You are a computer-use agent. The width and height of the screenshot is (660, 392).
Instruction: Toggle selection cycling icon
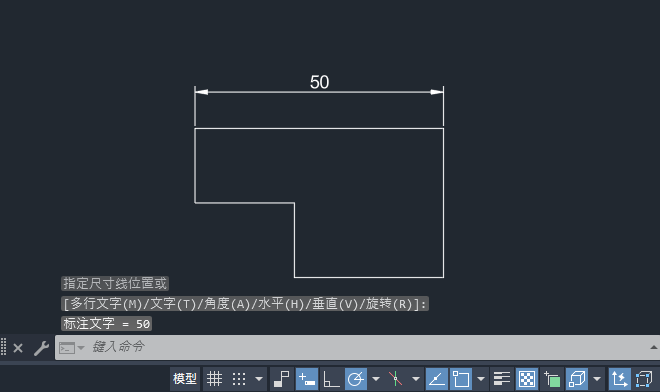[x=552, y=379]
